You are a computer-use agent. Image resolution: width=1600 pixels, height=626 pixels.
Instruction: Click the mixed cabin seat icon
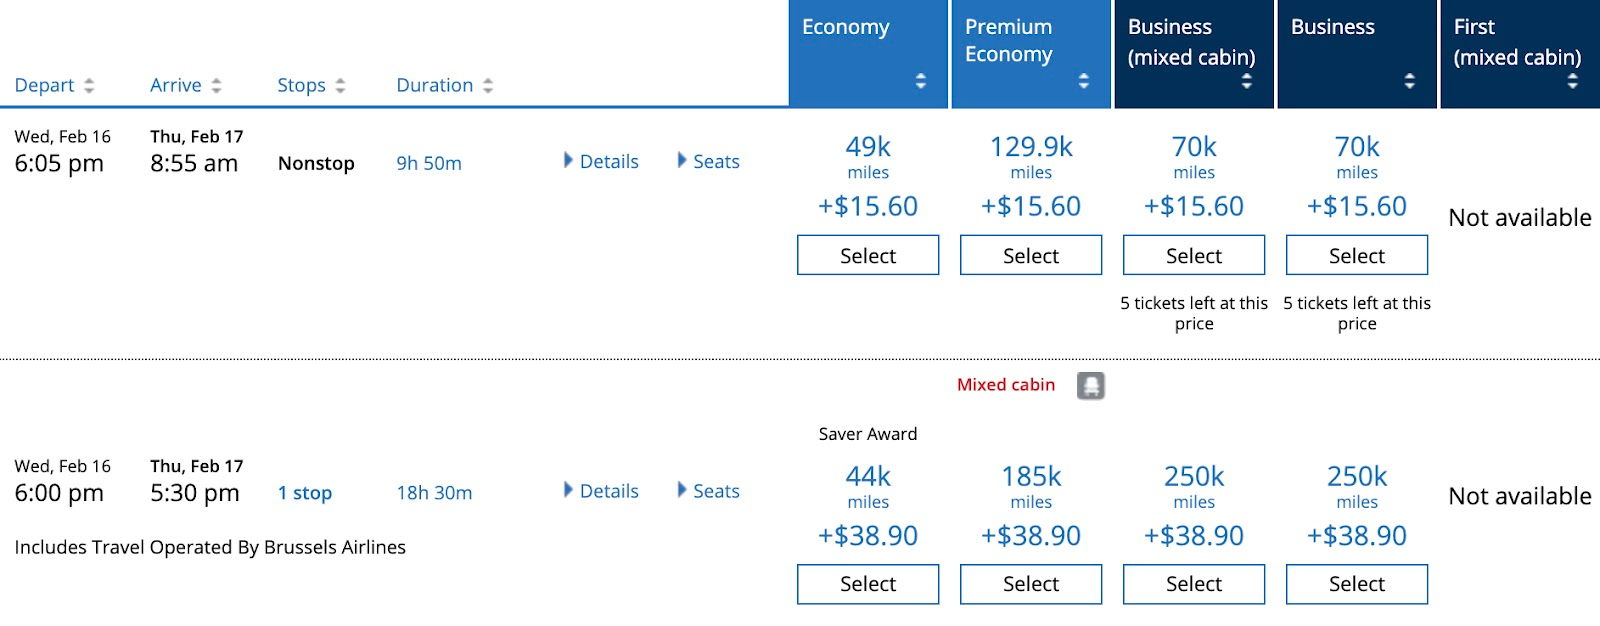(1090, 386)
